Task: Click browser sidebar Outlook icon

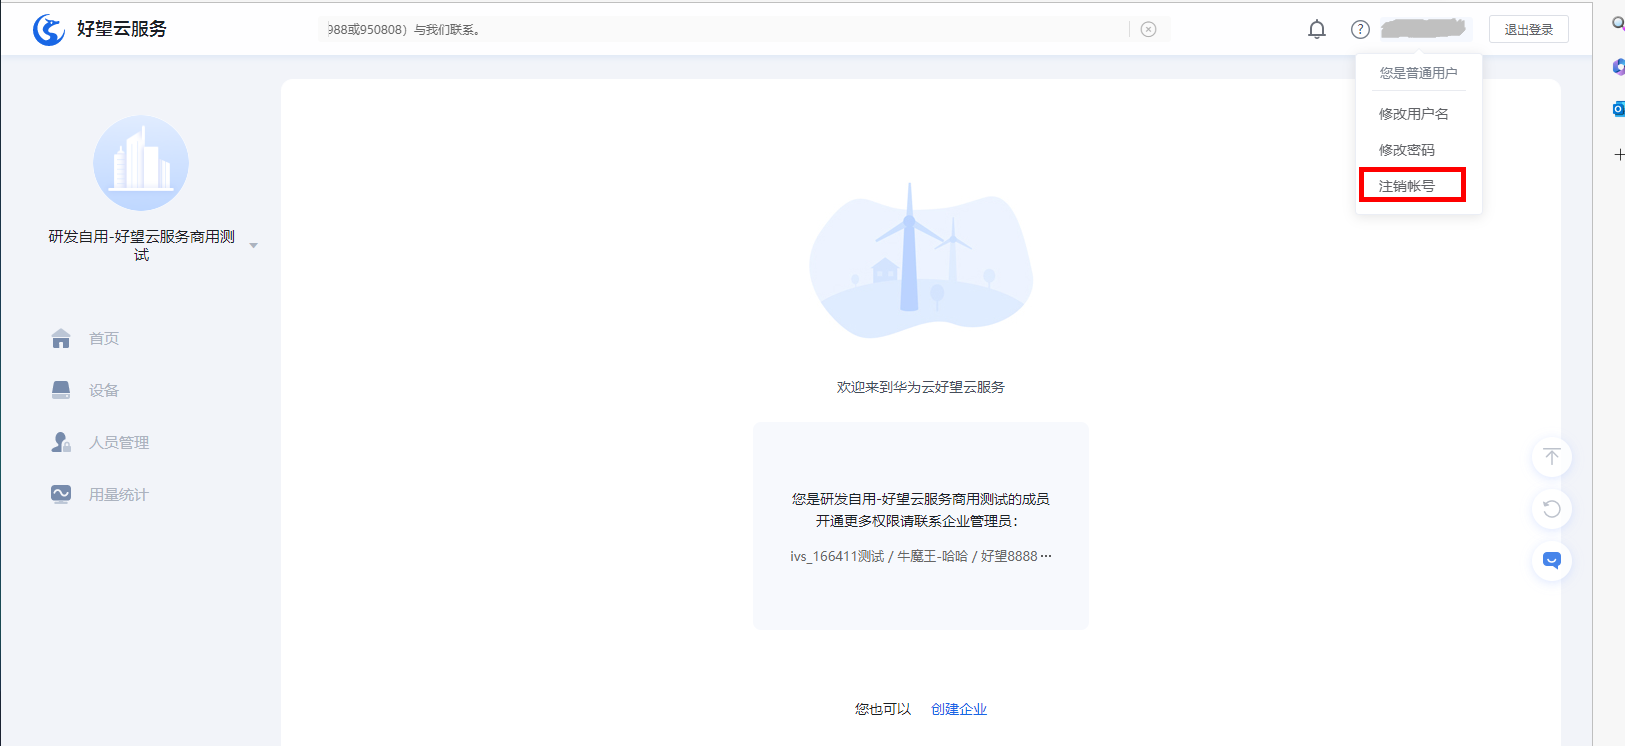Action: click(1618, 109)
